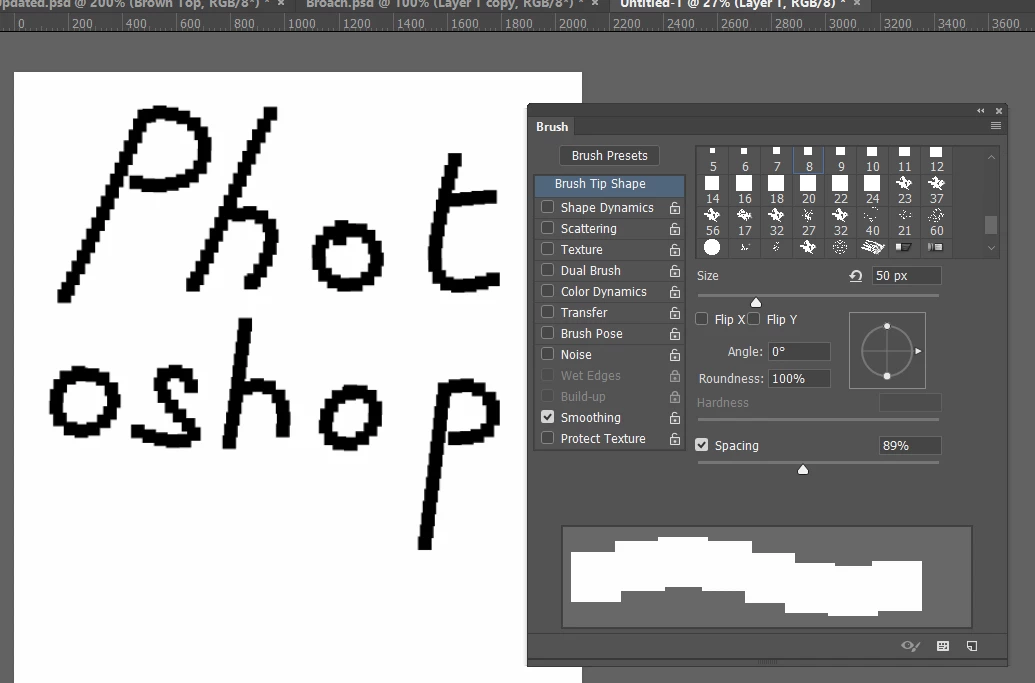The height and width of the screenshot is (683, 1035).
Task: Open the Brush panel flyout menu
Action: click(x=996, y=126)
